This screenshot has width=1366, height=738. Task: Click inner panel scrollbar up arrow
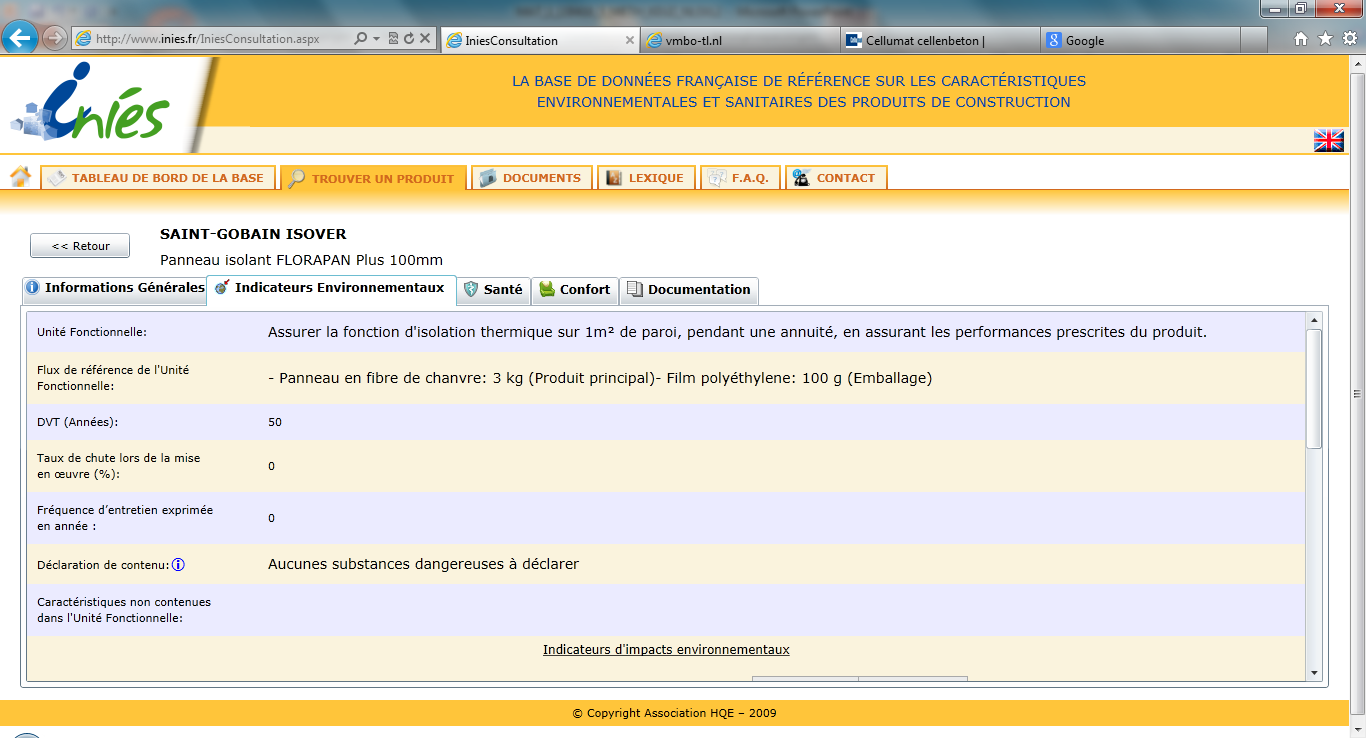[1314, 320]
